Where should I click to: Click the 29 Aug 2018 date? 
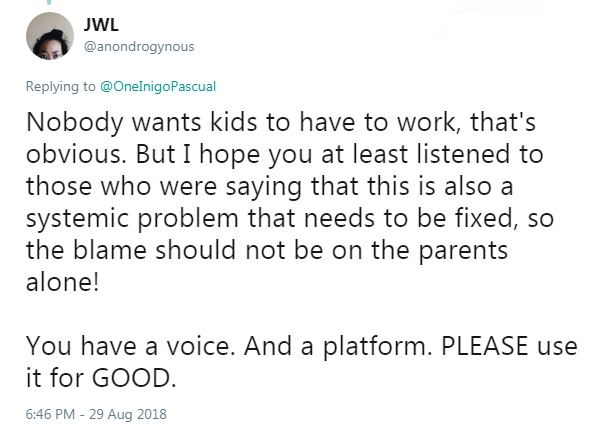point(128,414)
